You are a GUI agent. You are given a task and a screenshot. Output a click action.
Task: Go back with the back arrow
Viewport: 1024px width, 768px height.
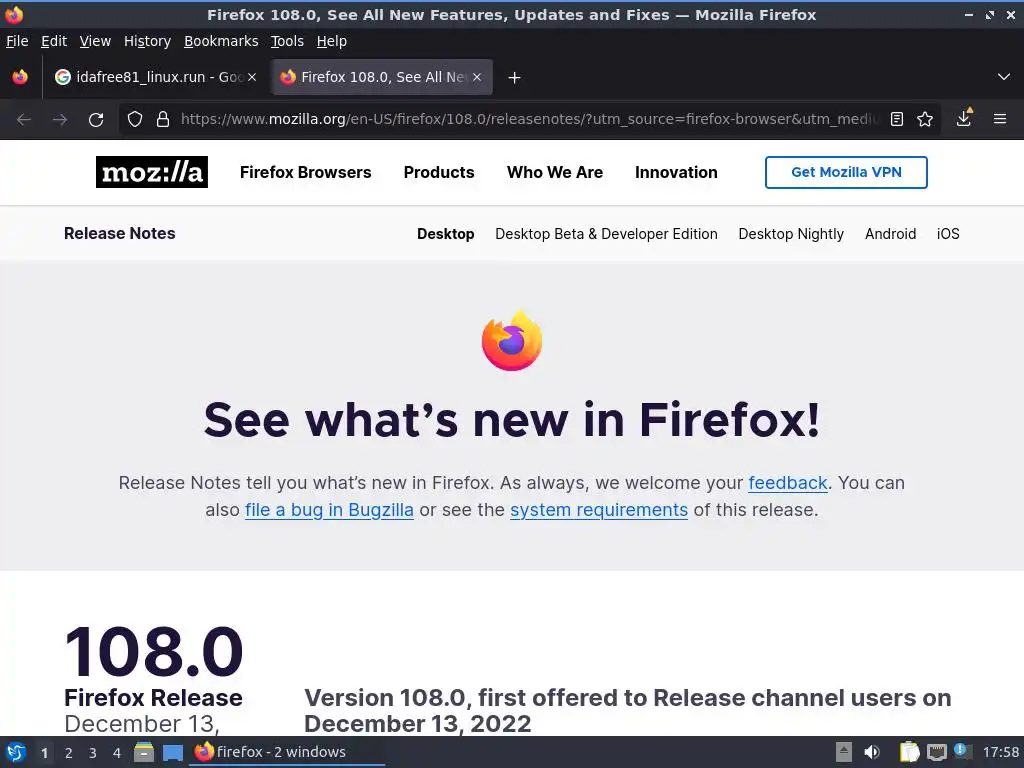(x=24, y=120)
